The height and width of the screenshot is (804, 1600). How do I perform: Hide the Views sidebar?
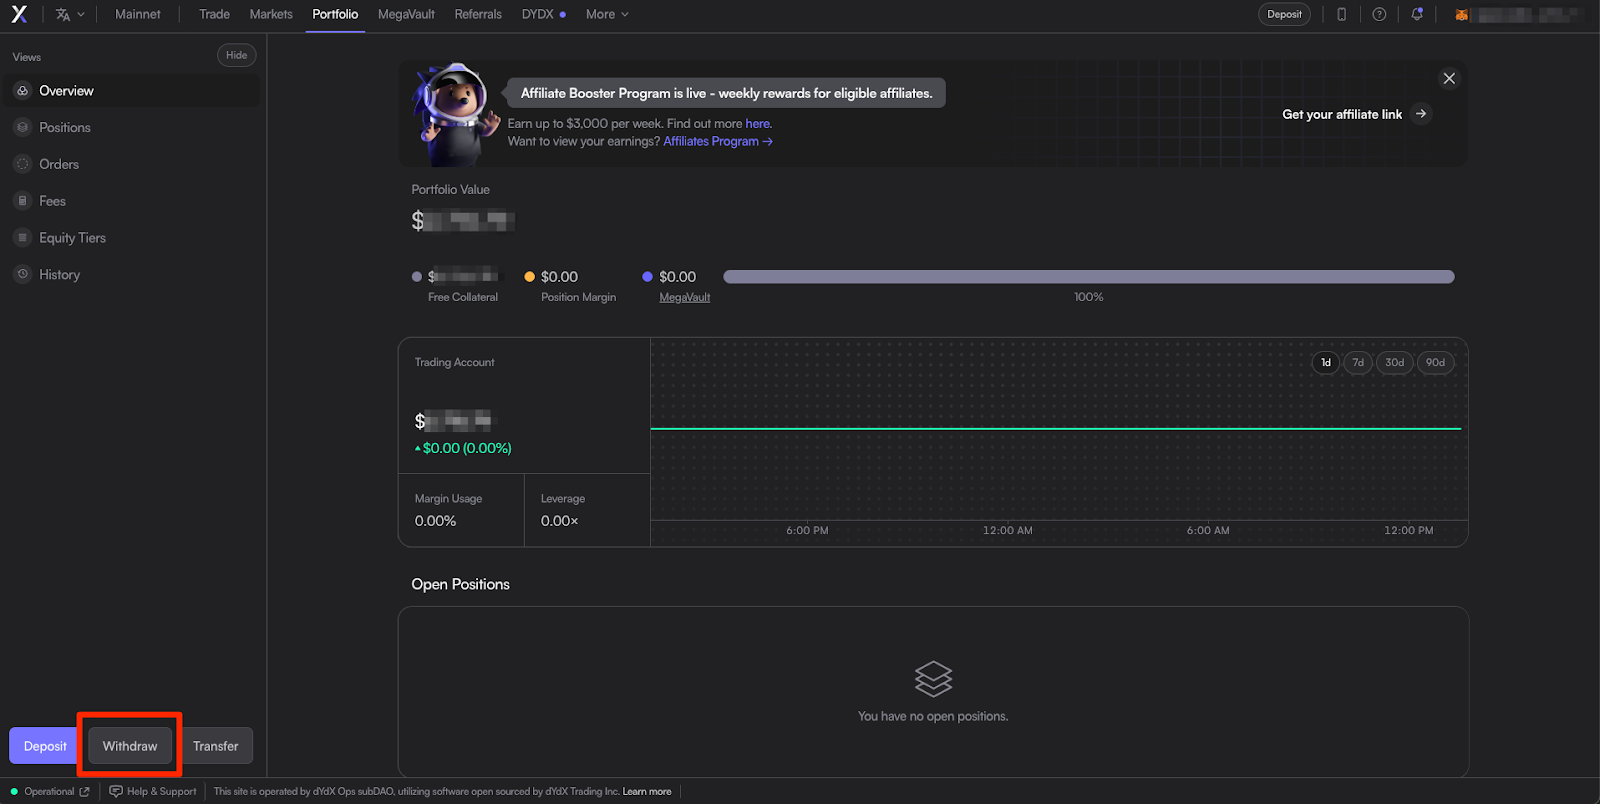pos(237,55)
